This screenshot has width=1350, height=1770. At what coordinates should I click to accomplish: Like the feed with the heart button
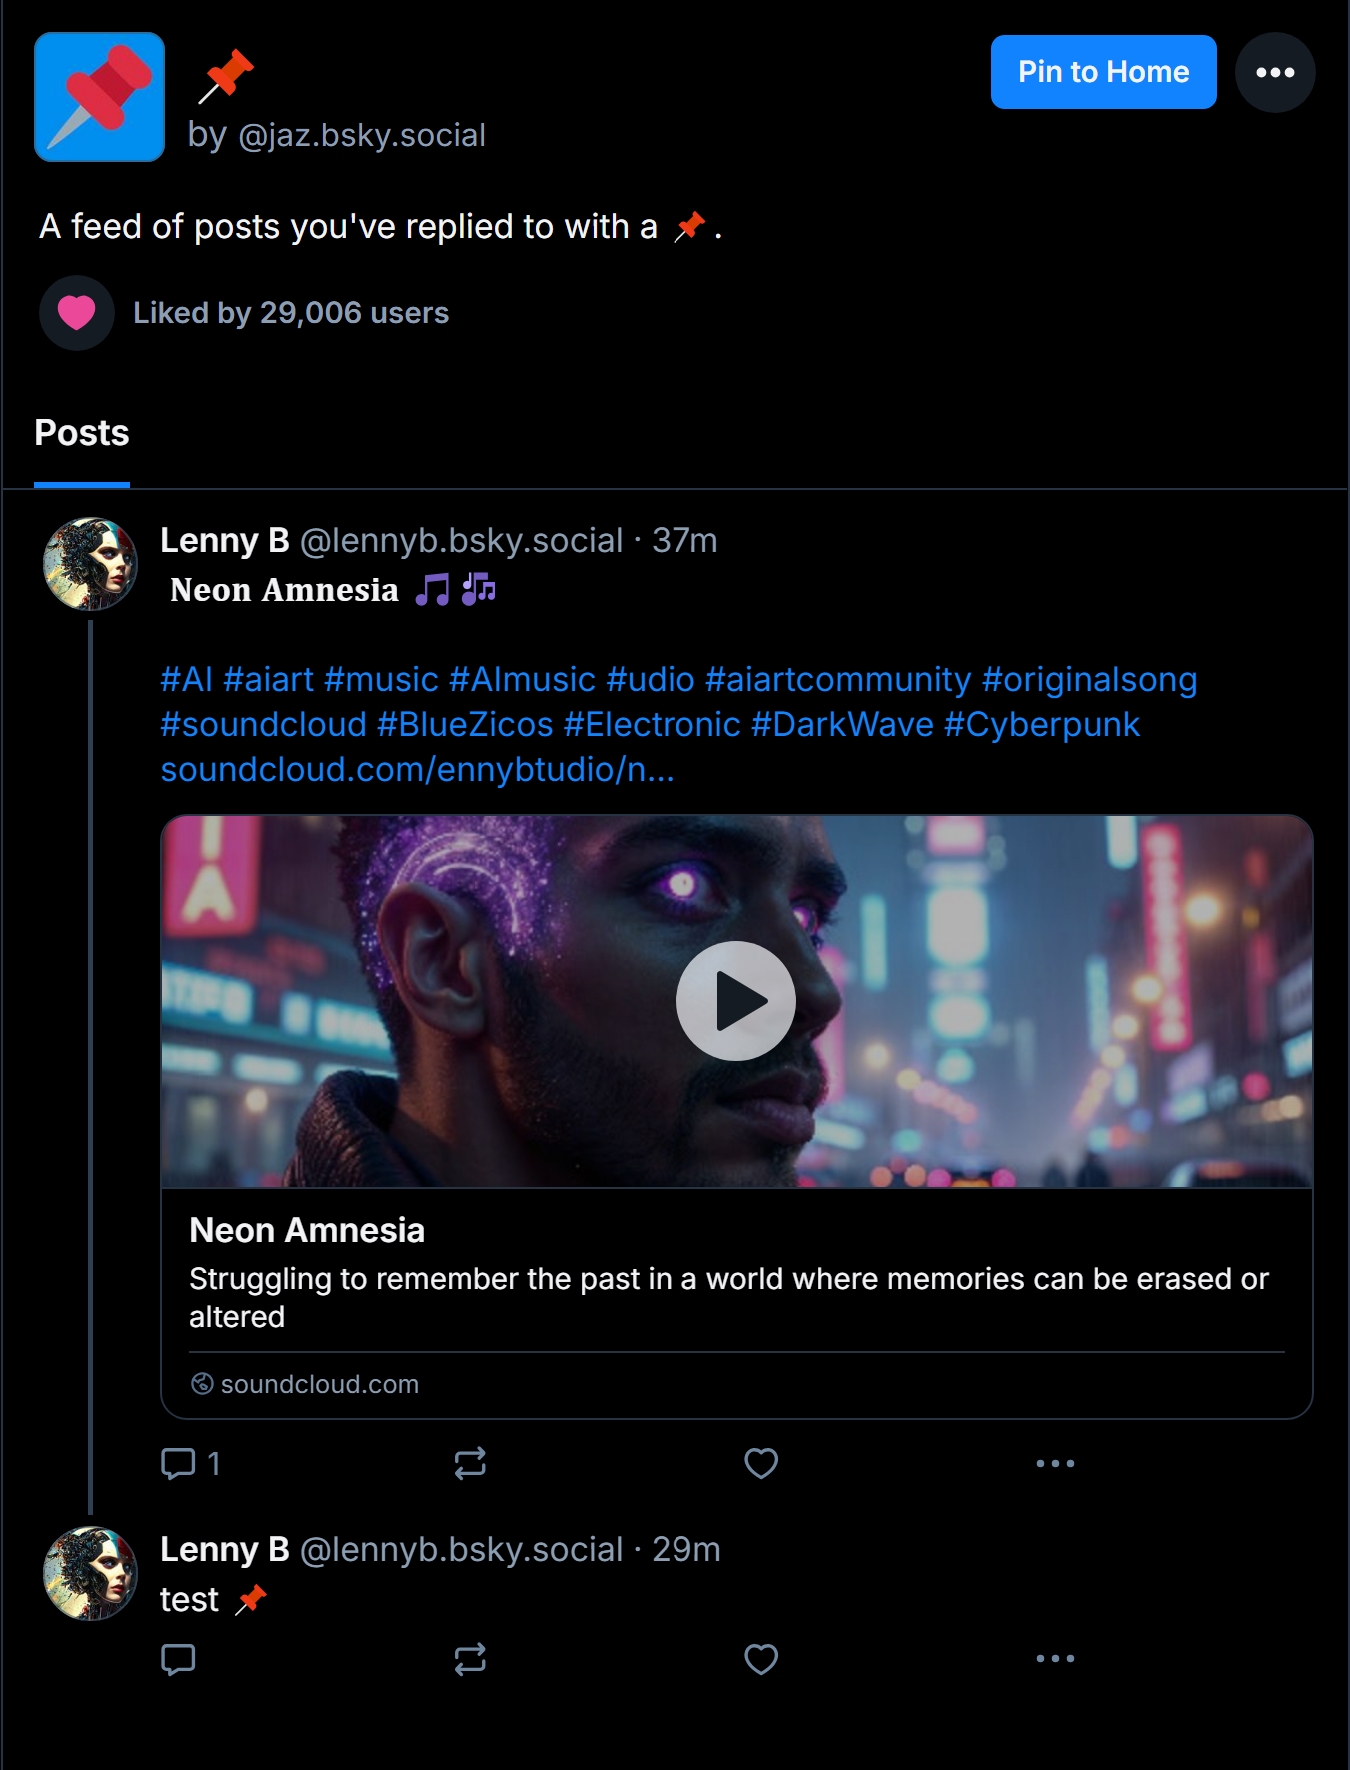(77, 313)
